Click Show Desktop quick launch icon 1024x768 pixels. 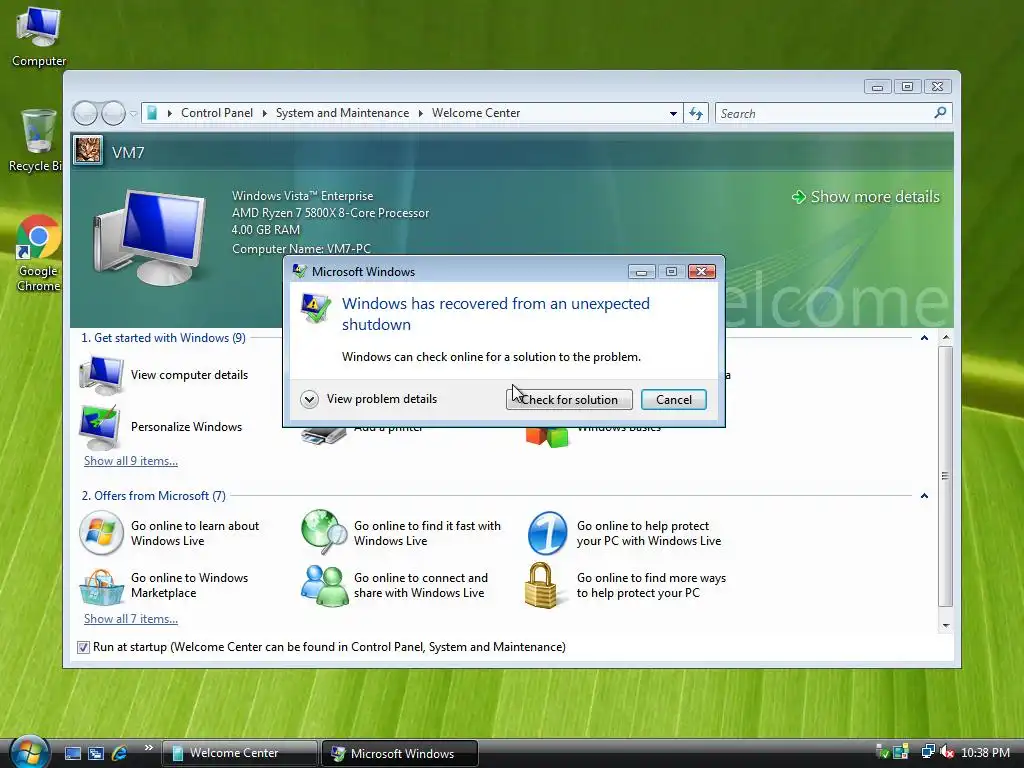point(72,753)
